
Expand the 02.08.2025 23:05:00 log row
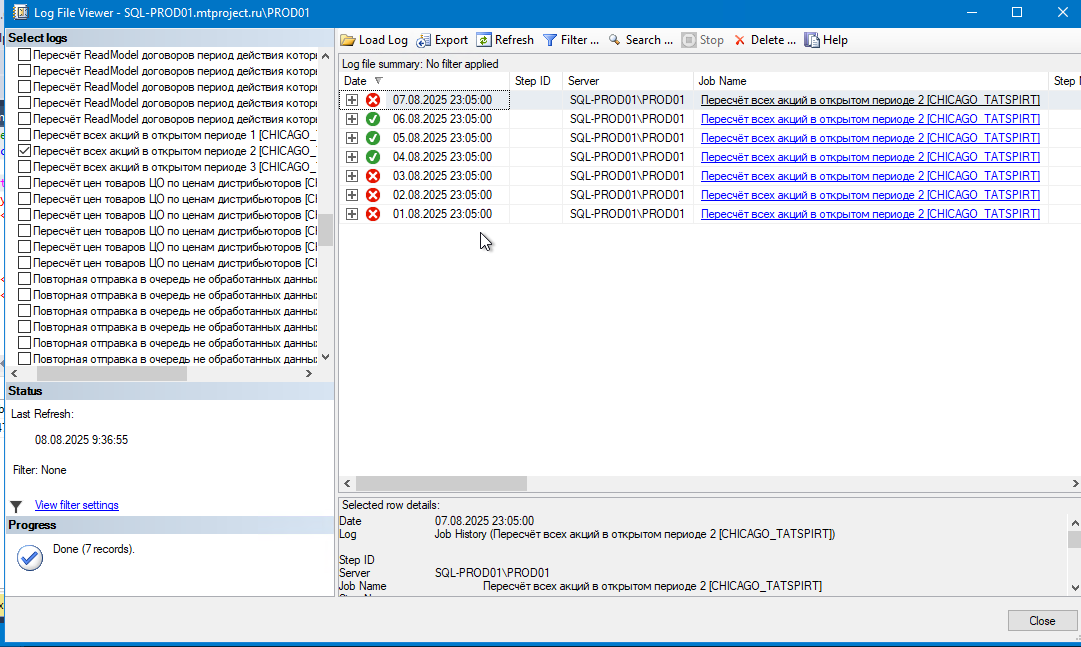(352, 195)
